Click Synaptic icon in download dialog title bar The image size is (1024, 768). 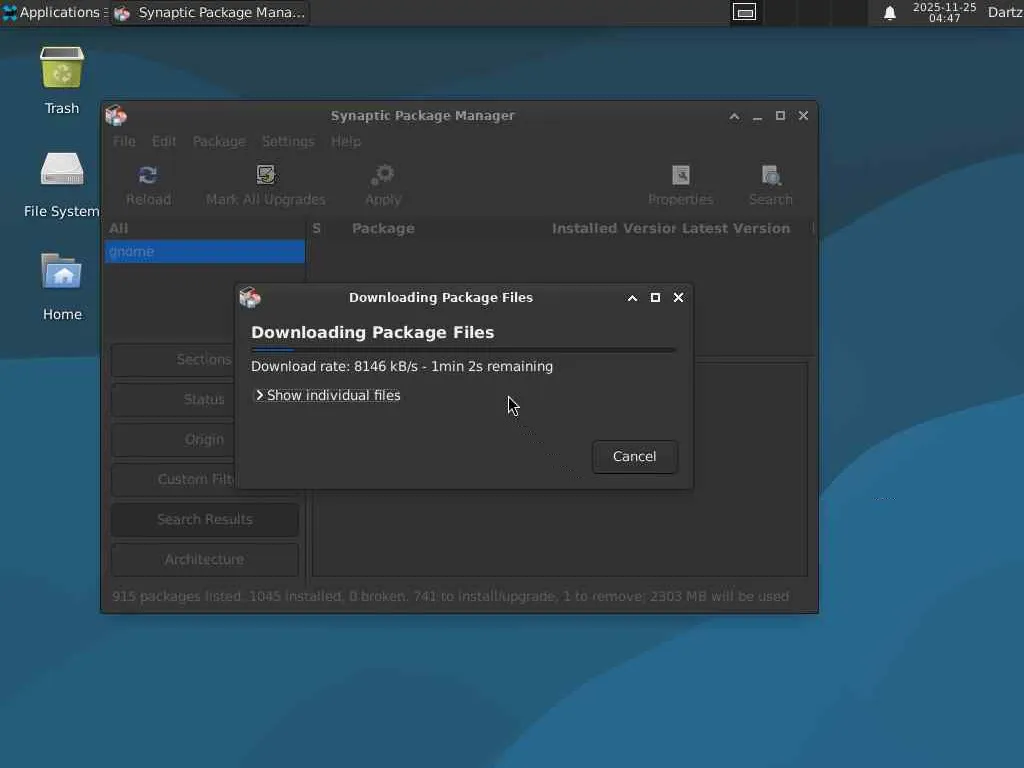click(x=250, y=297)
